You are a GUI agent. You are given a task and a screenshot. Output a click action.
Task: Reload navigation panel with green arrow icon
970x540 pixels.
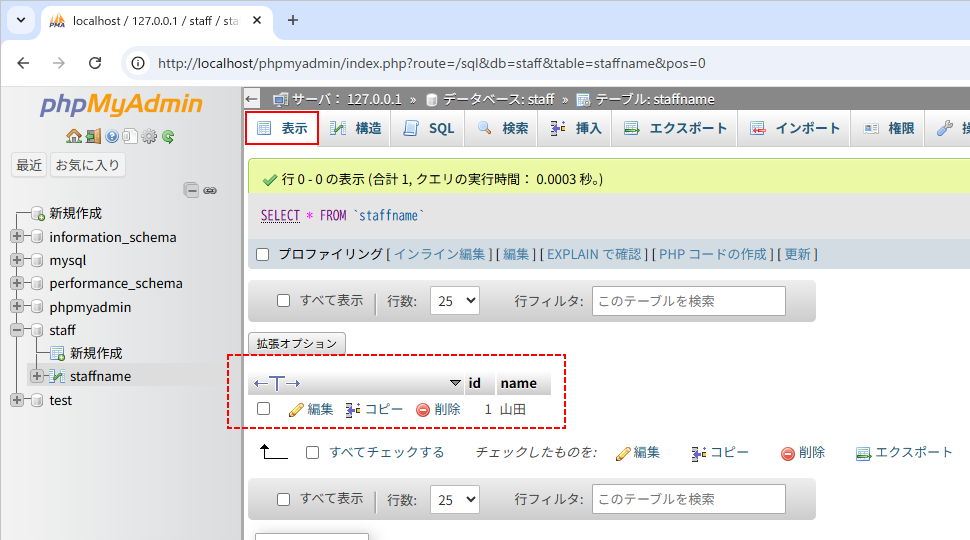pyautogui.click(x=168, y=136)
